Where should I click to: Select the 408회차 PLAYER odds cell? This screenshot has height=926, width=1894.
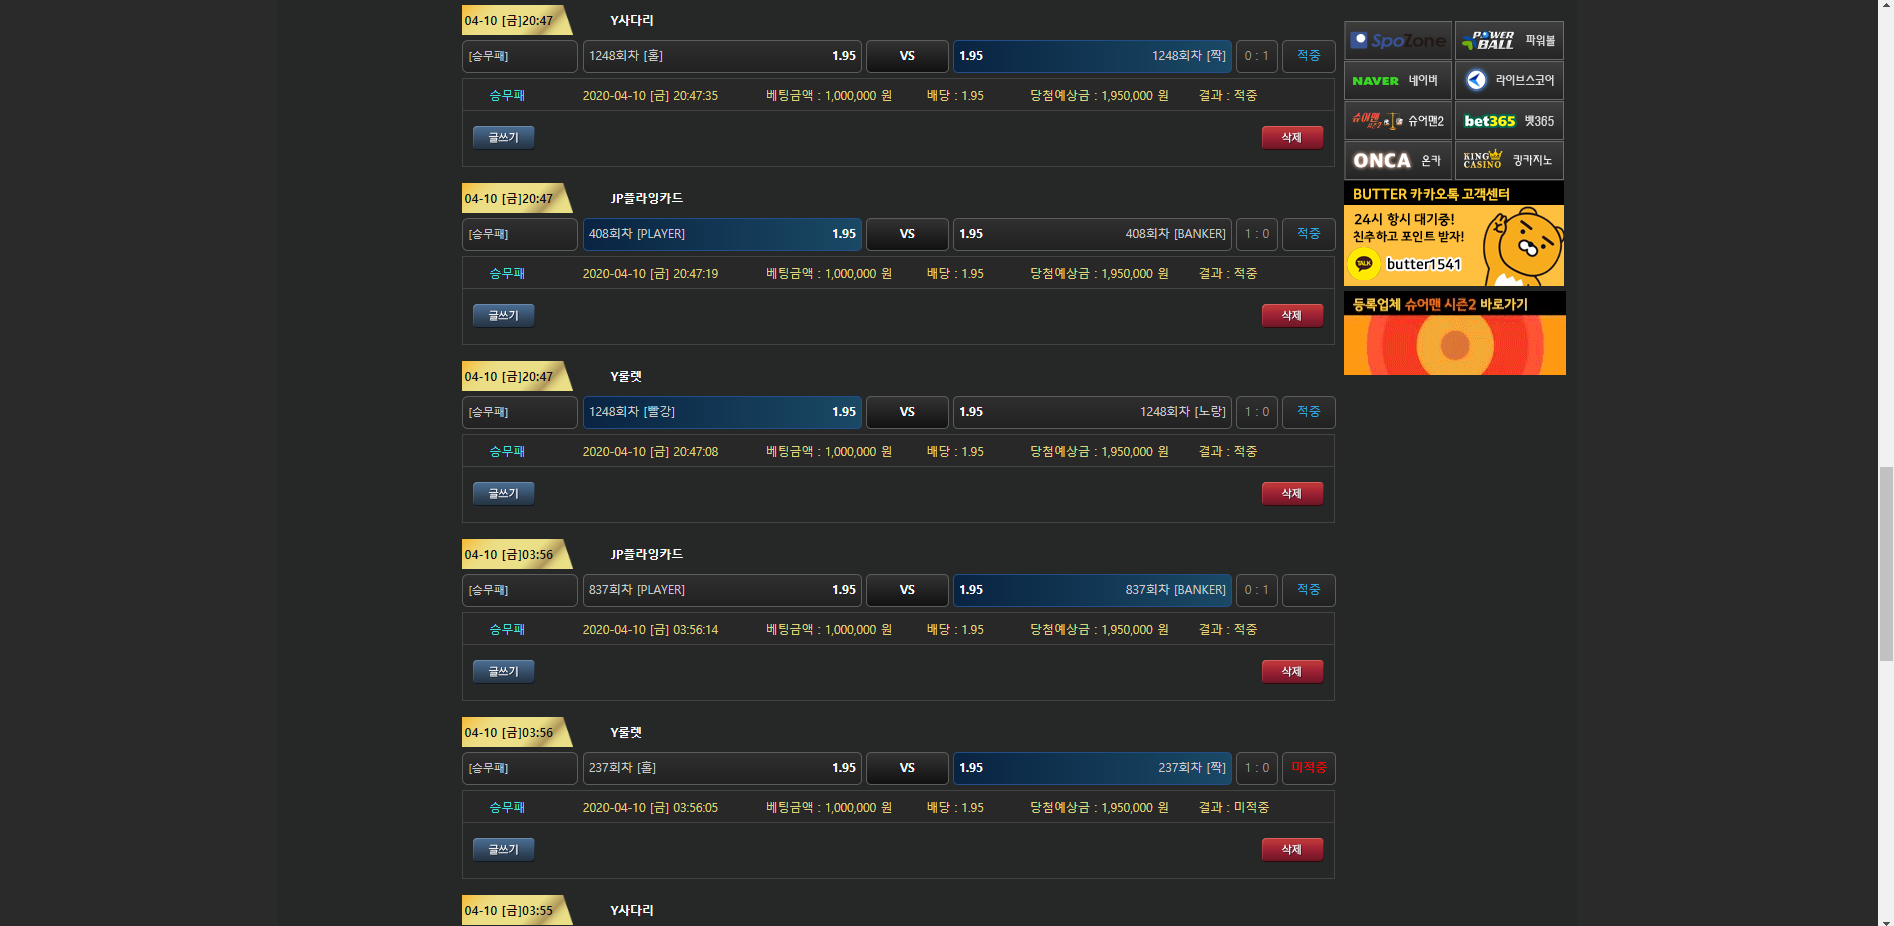coord(721,234)
